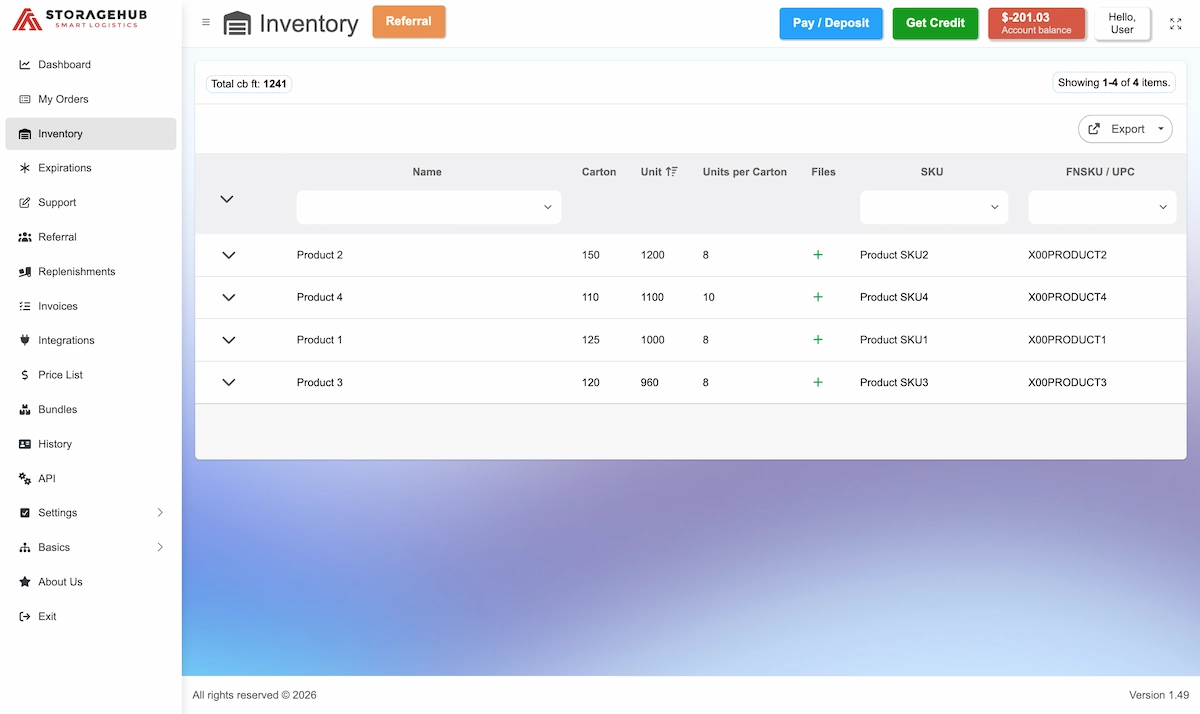
Task: Click the Settings checkbox icon in sidebar
Action: pyautogui.click(x=25, y=513)
